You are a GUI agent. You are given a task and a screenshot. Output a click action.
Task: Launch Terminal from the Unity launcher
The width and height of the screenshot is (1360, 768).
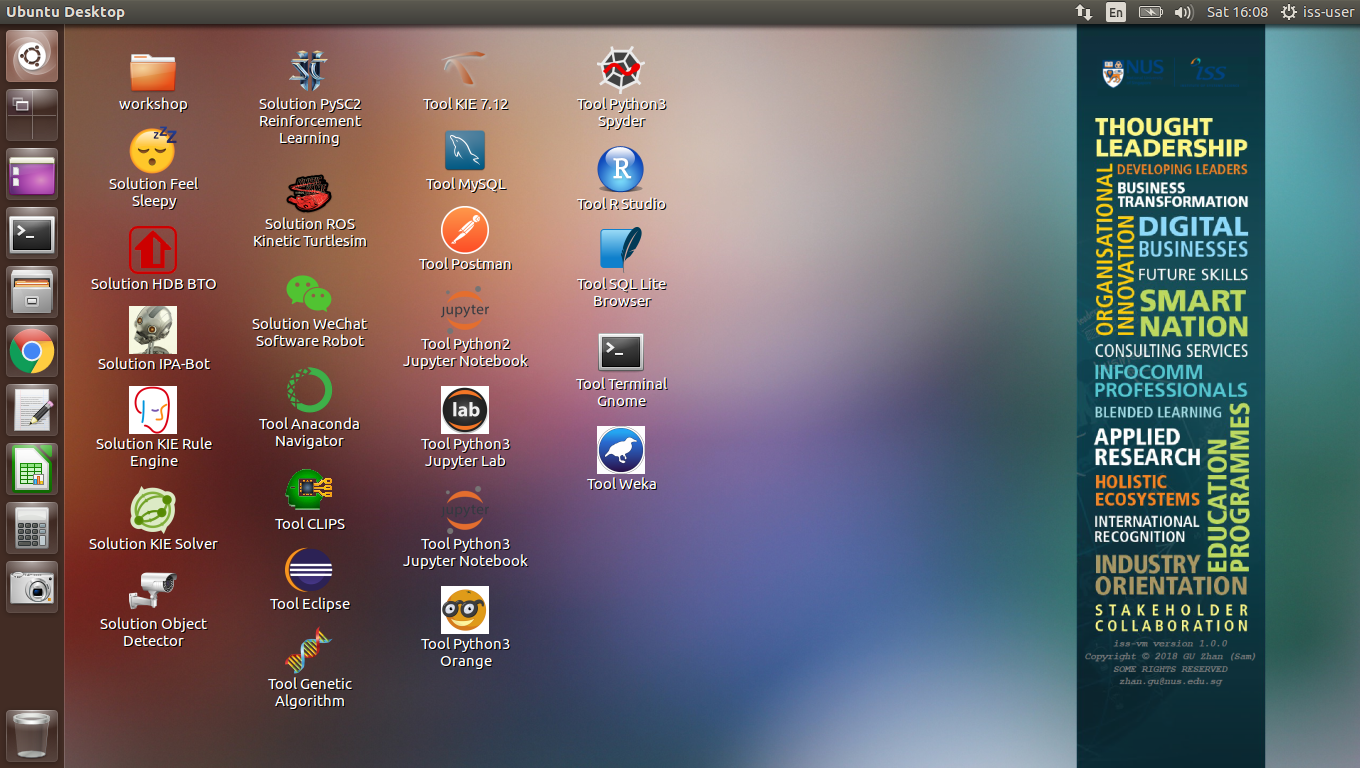[32, 234]
